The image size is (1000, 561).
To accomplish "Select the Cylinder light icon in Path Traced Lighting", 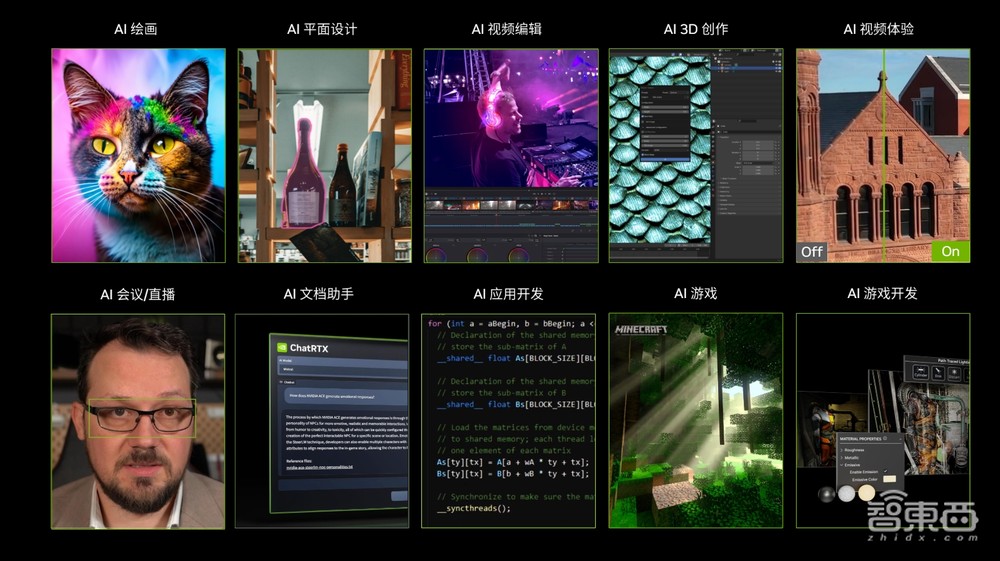I will (x=920, y=372).
